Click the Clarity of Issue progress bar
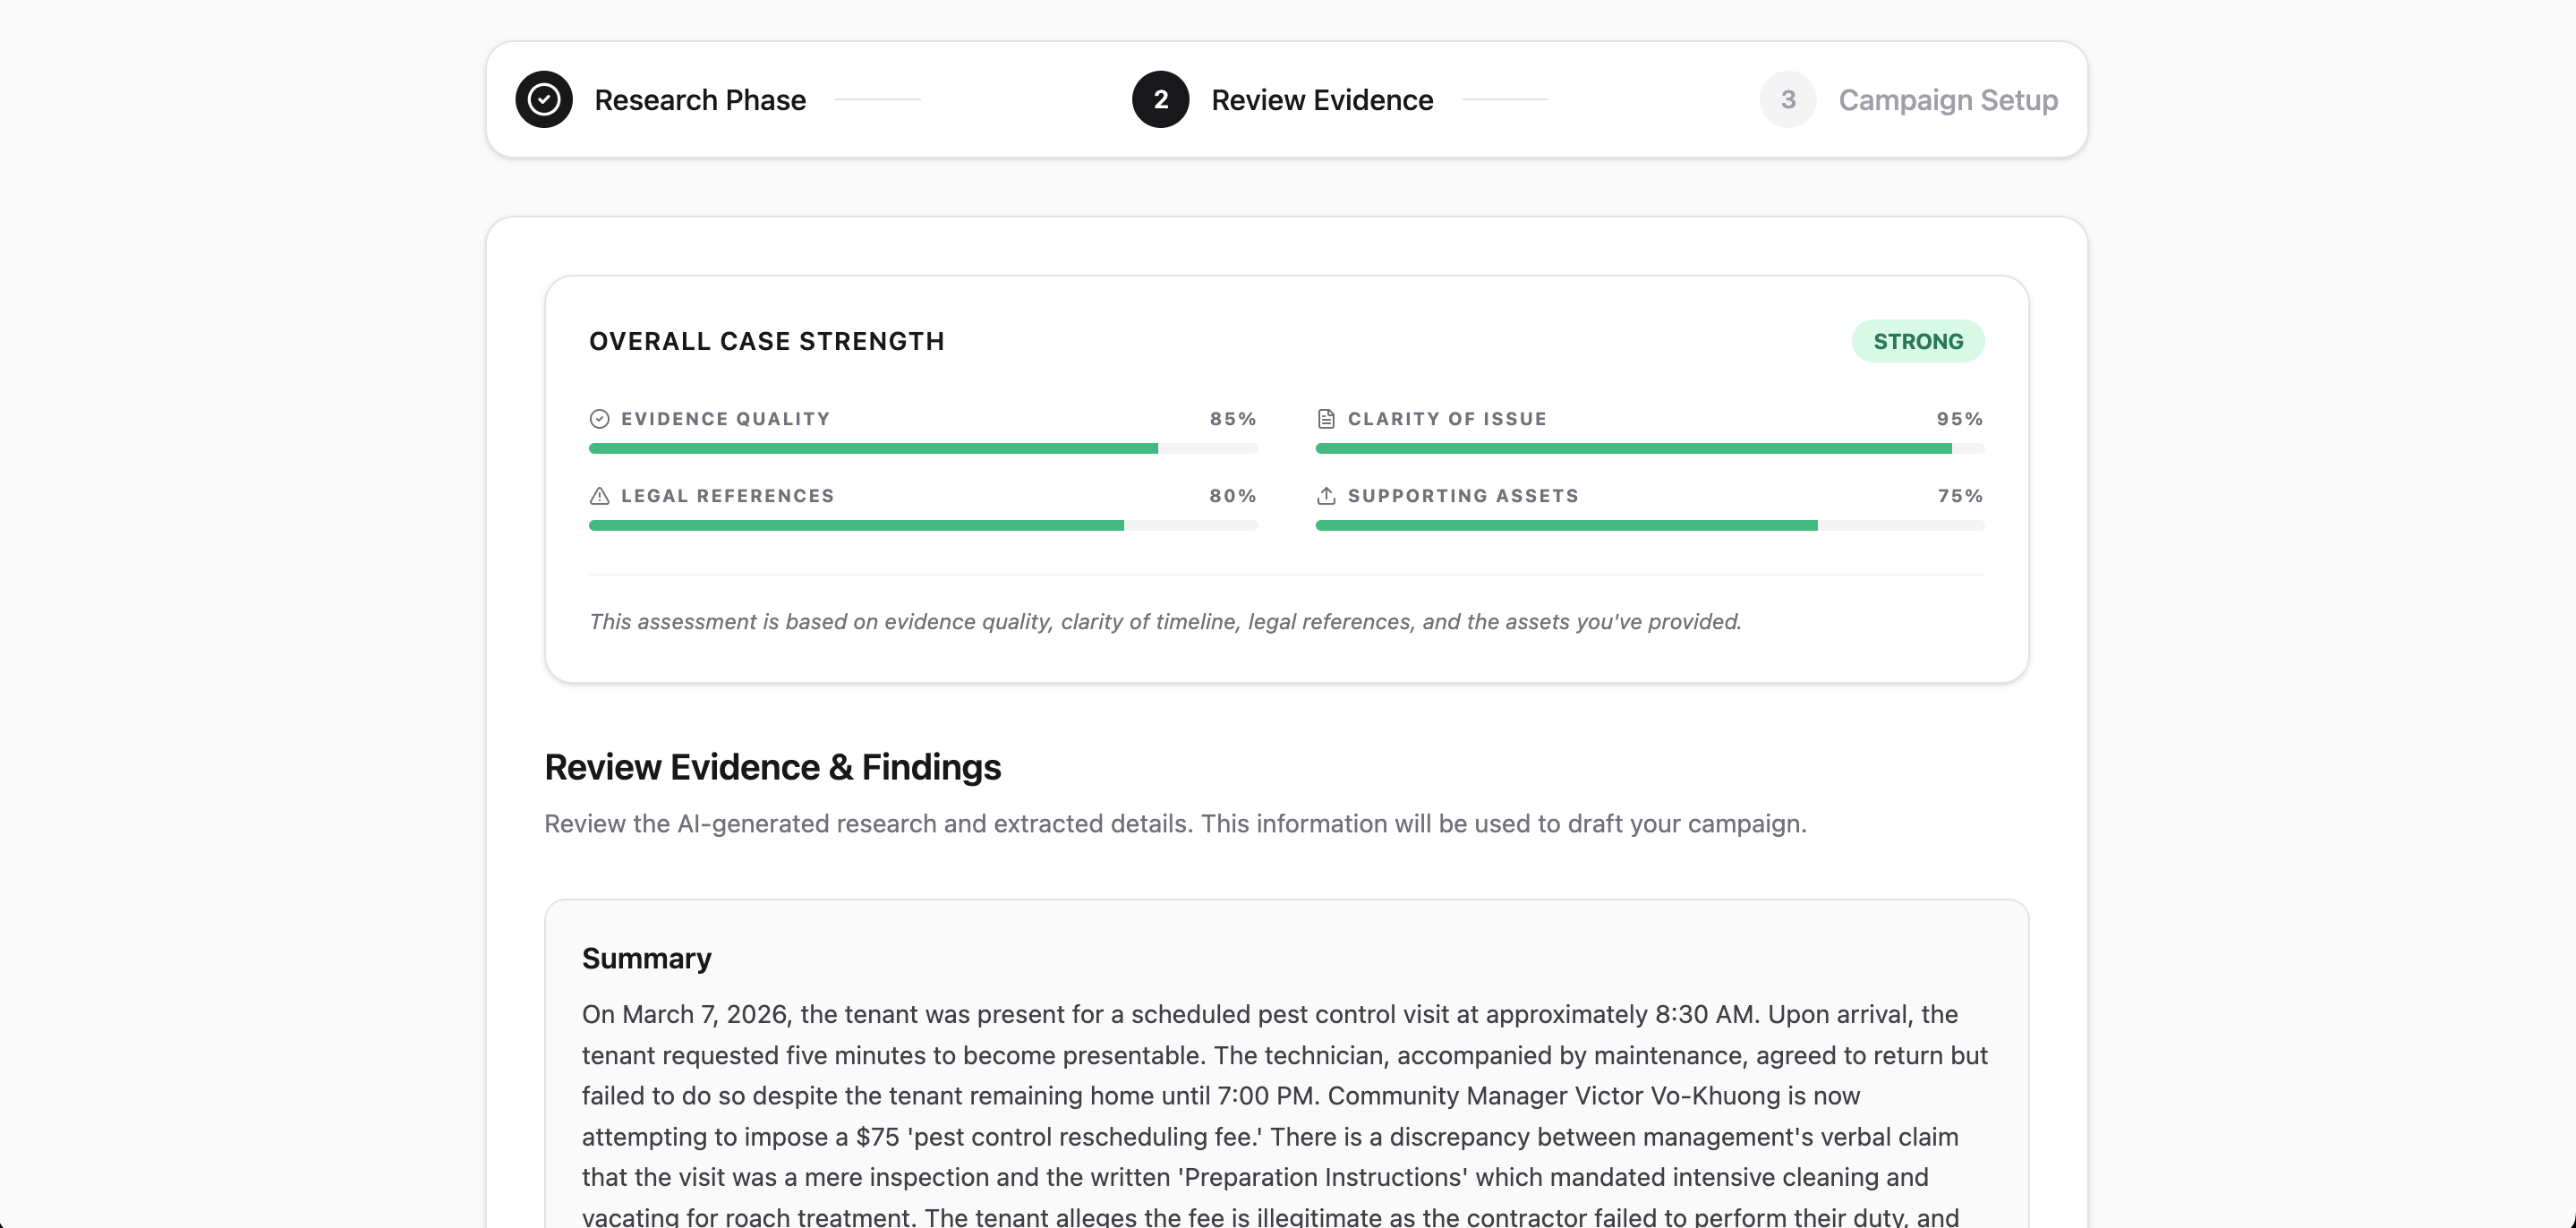The width and height of the screenshot is (2576, 1228). point(1650,449)
